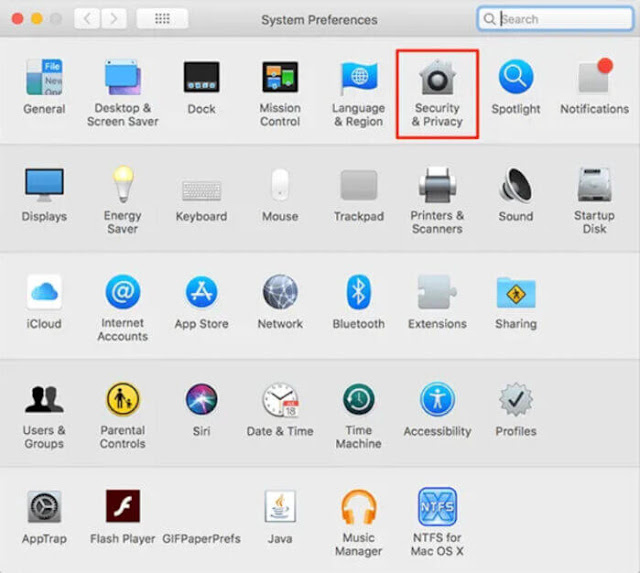Close the System Preferences window
The image size is (640, 573).
click(x=18, y=19)
